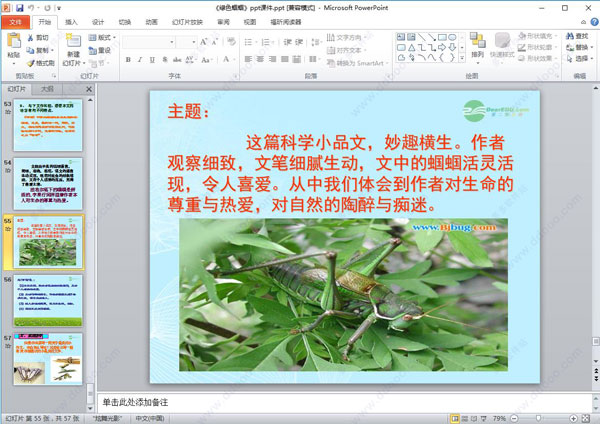Open the font size dropdown
Viewport: 600px width, 424px height.
point(194,42)
